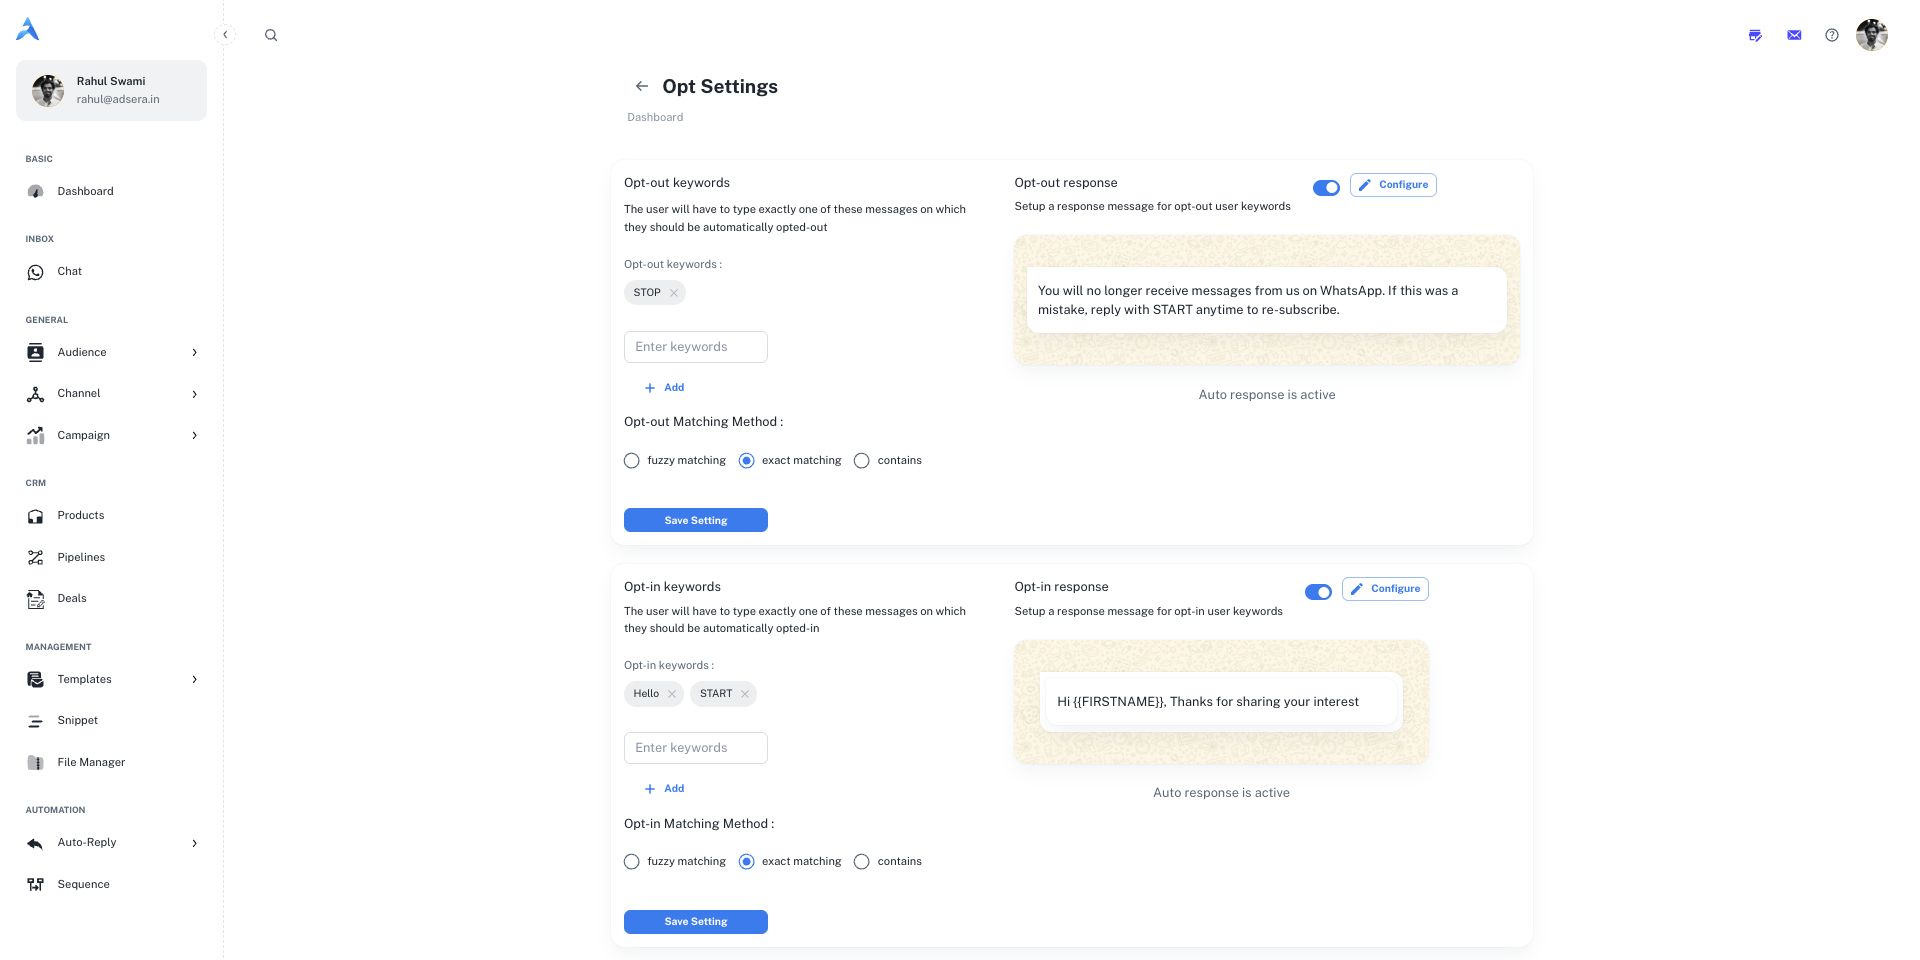Viewport: 1920px width, 960px height.
Task: Open the chat announcements icon in top bar
Action: 1755,35
